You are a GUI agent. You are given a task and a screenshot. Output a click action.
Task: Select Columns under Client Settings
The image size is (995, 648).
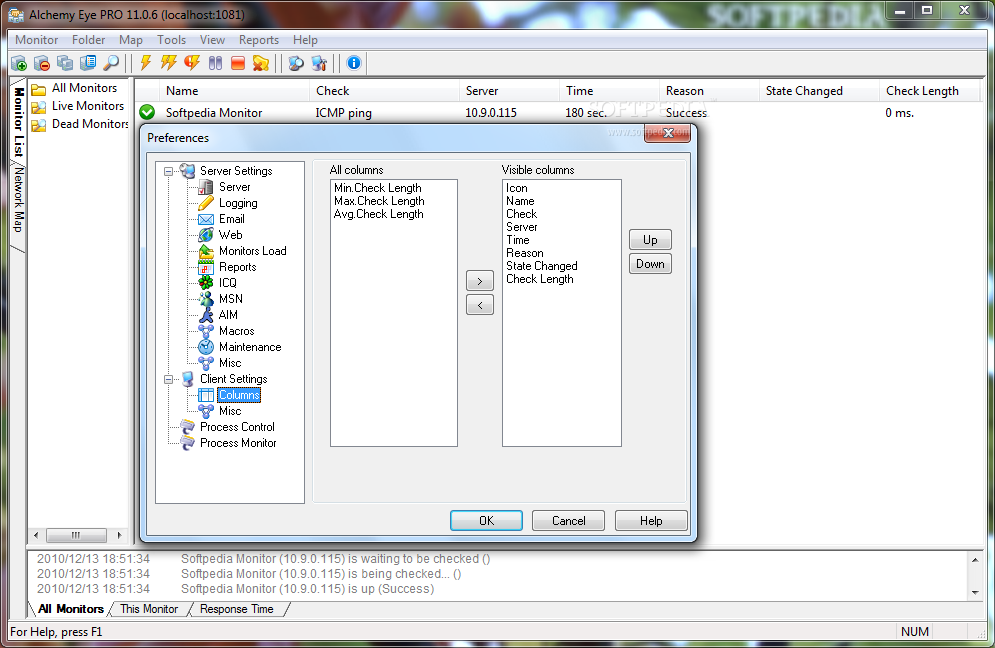(239, 395)
